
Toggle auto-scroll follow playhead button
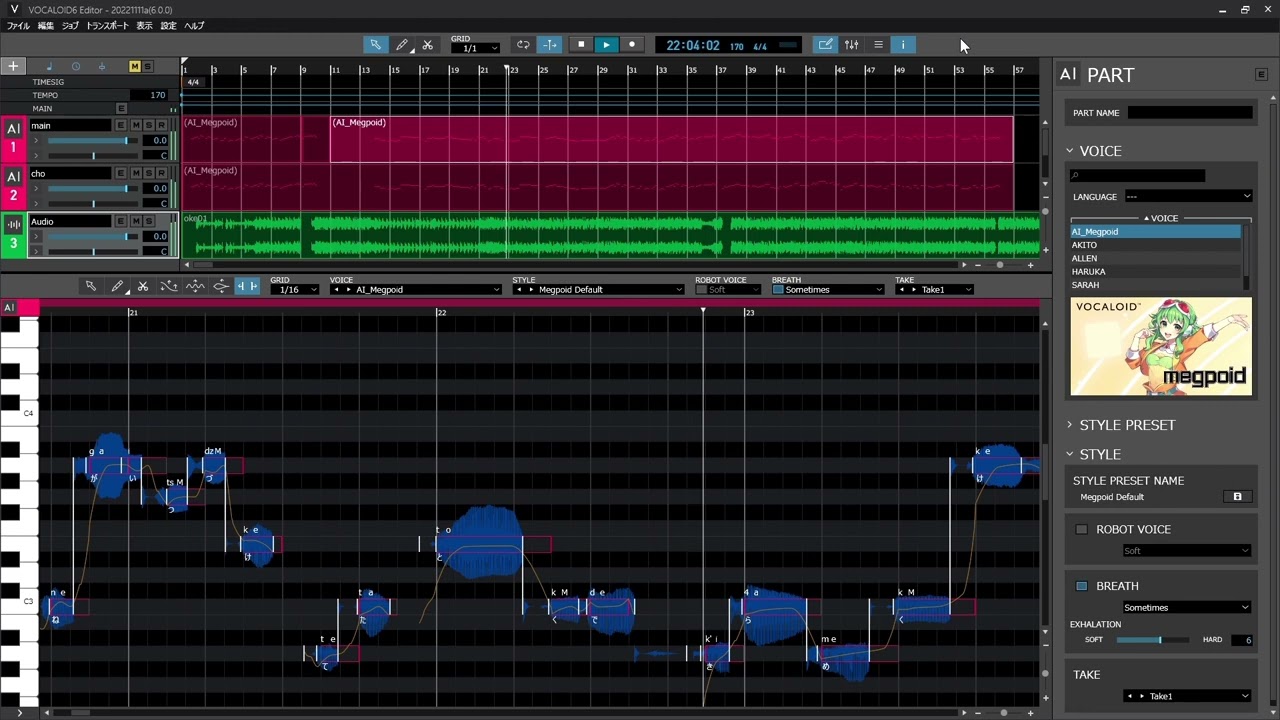tap(550, 45)
